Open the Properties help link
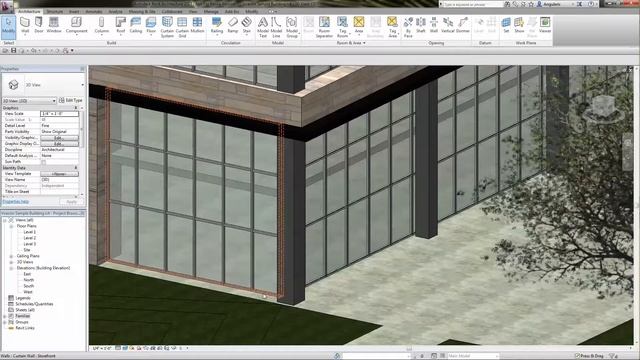 point(16,202)
